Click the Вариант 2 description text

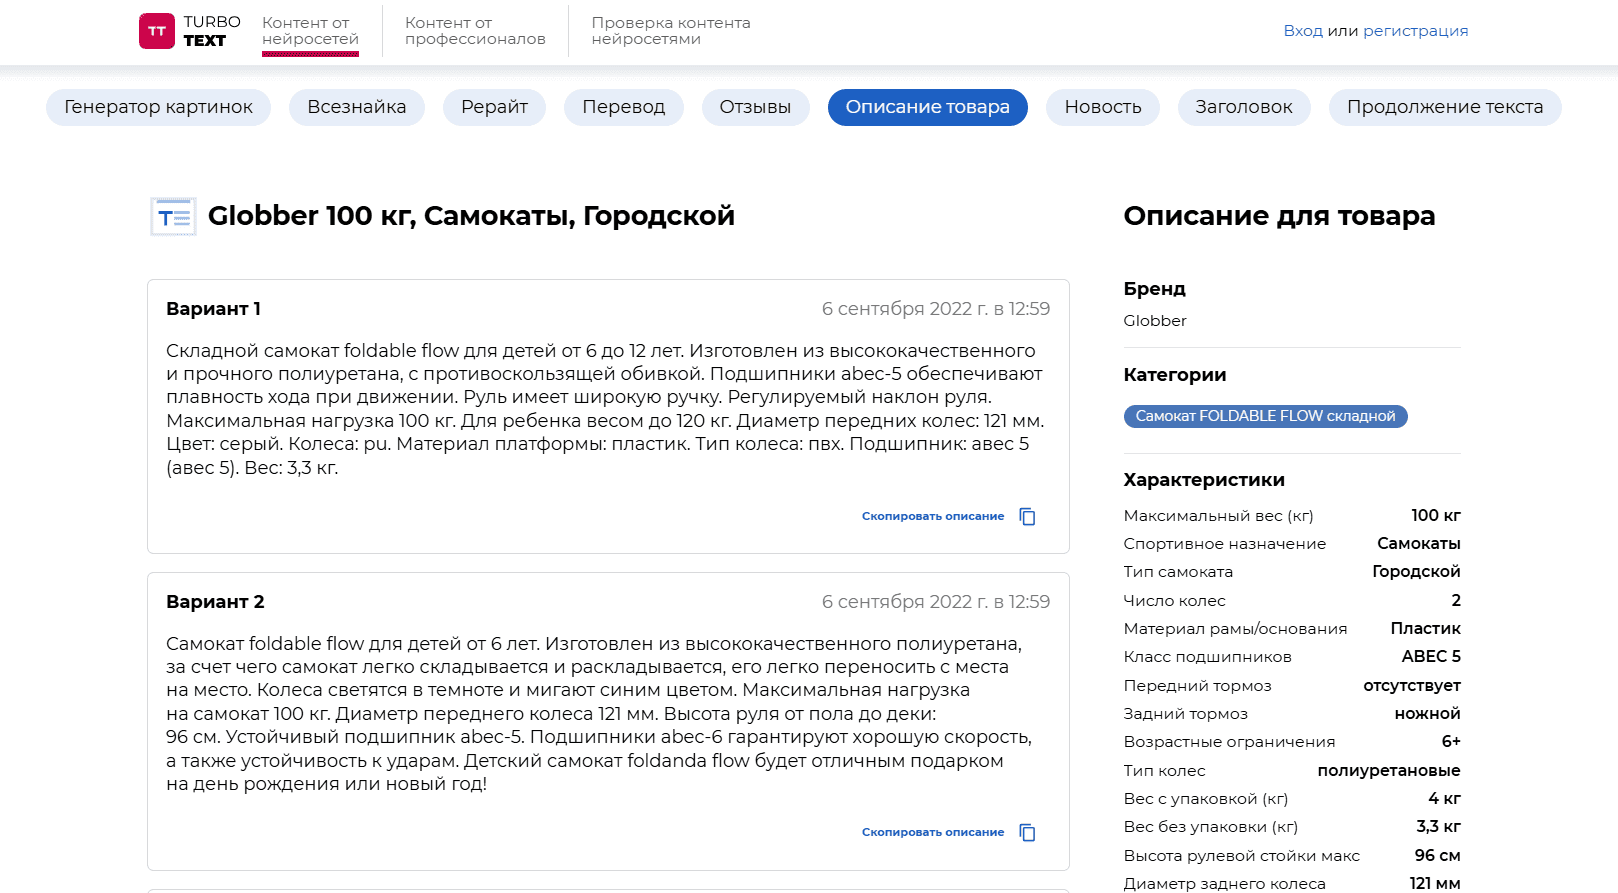click(x=599, y=714)
